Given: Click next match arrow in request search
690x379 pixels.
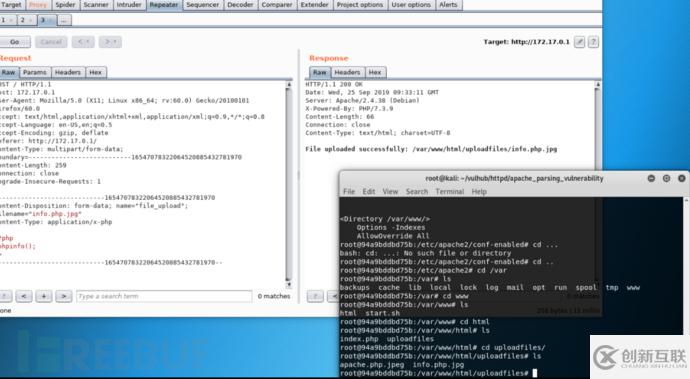Looking at the screenshot, I should (x=63, y=296).
